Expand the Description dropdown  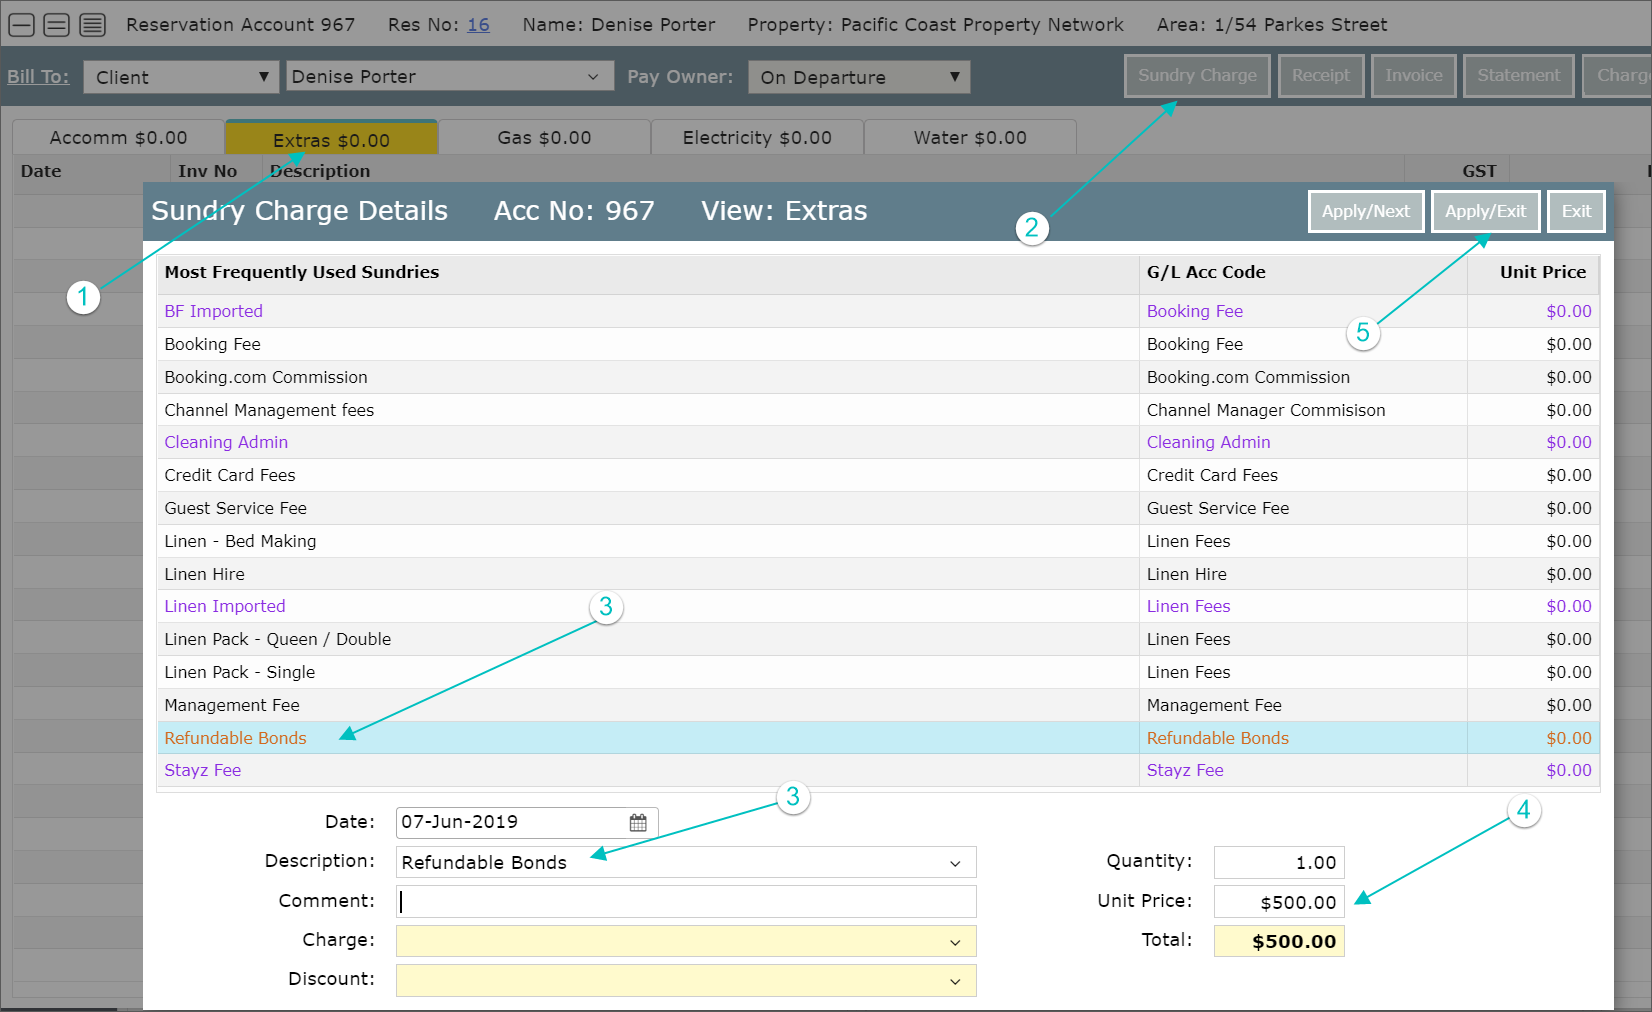[x=954, y=863]
